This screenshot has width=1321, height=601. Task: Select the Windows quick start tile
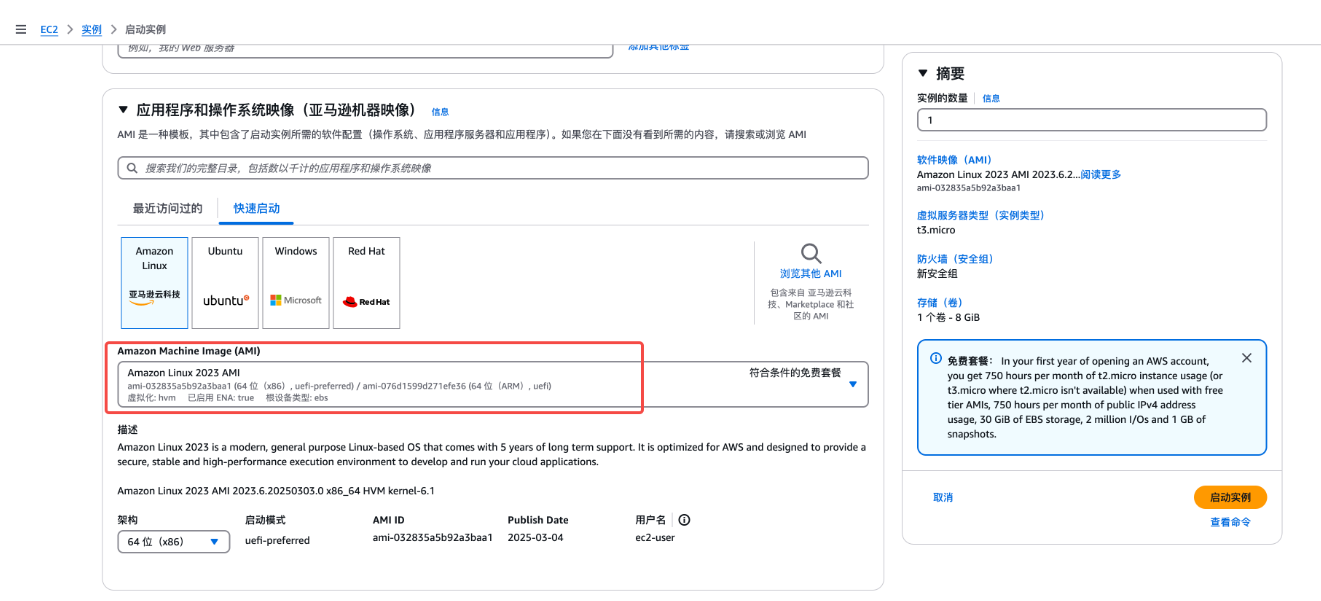click(296, 283)
